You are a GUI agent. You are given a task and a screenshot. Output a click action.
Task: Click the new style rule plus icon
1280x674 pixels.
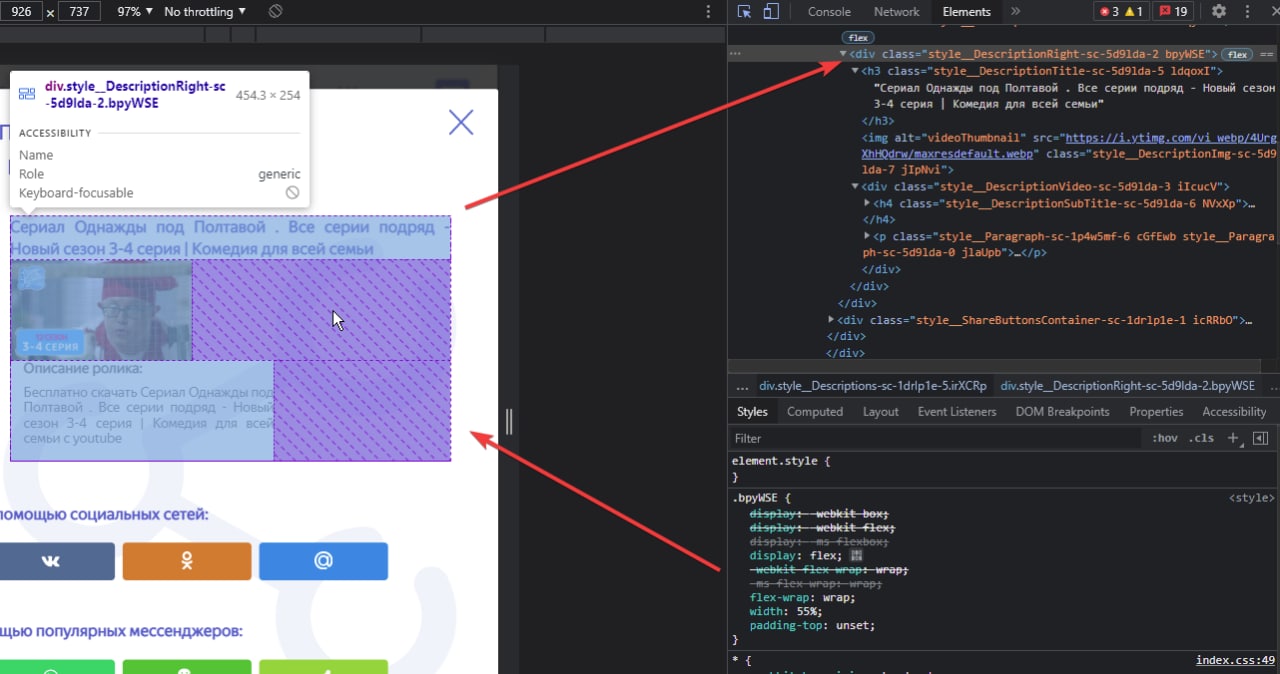[1234, 438]
